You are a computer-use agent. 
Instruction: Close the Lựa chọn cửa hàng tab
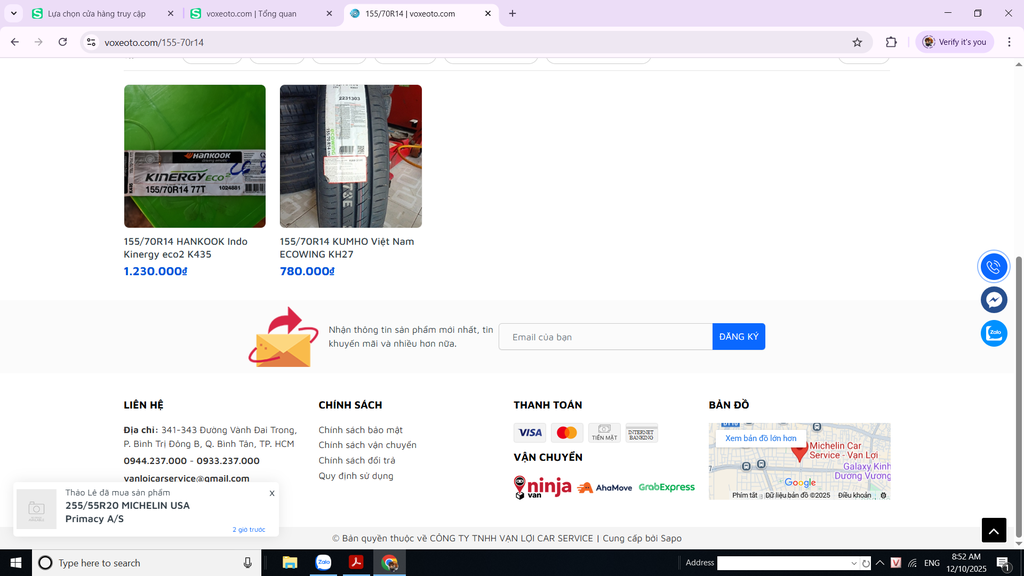pos(170,13)
